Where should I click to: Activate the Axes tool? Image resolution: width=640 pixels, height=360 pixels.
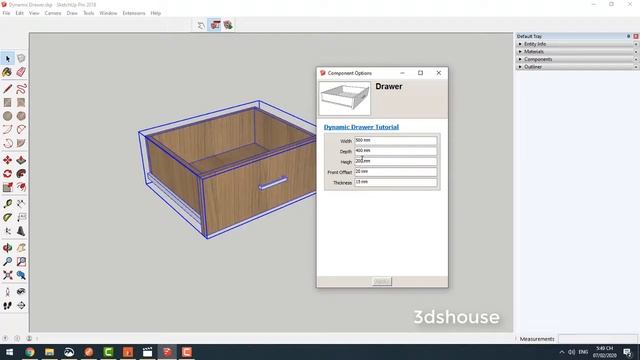coord(8,231)
